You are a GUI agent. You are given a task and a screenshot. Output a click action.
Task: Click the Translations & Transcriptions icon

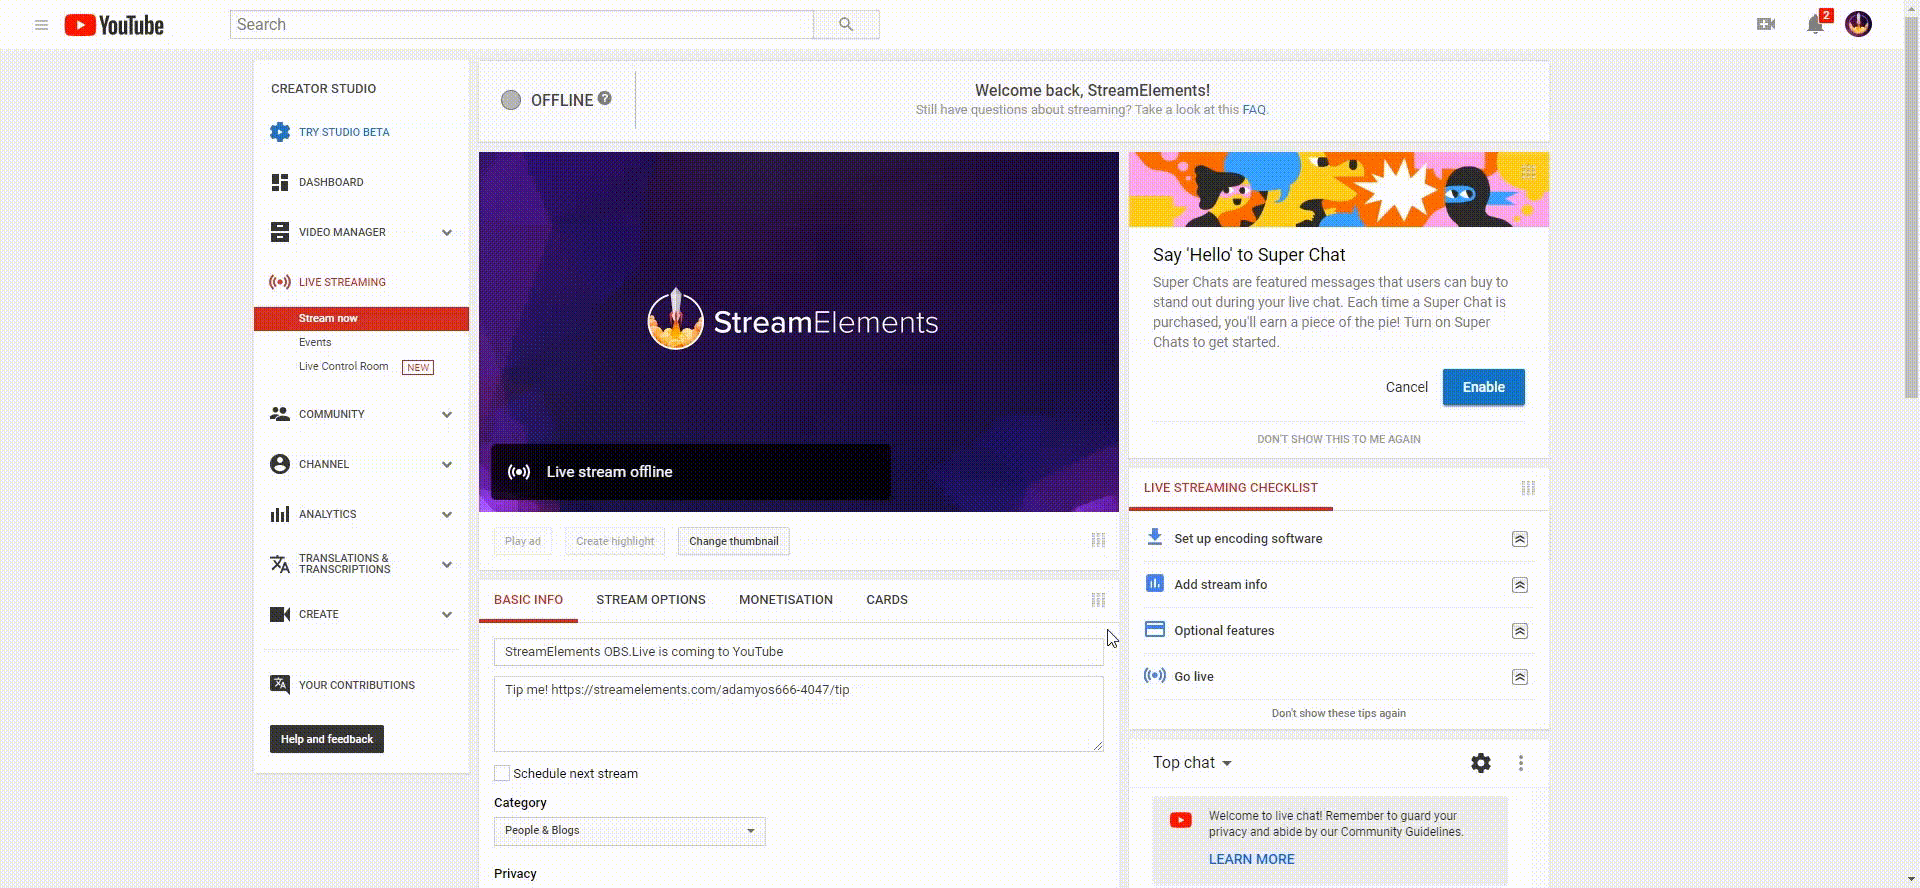coord(280,564)
